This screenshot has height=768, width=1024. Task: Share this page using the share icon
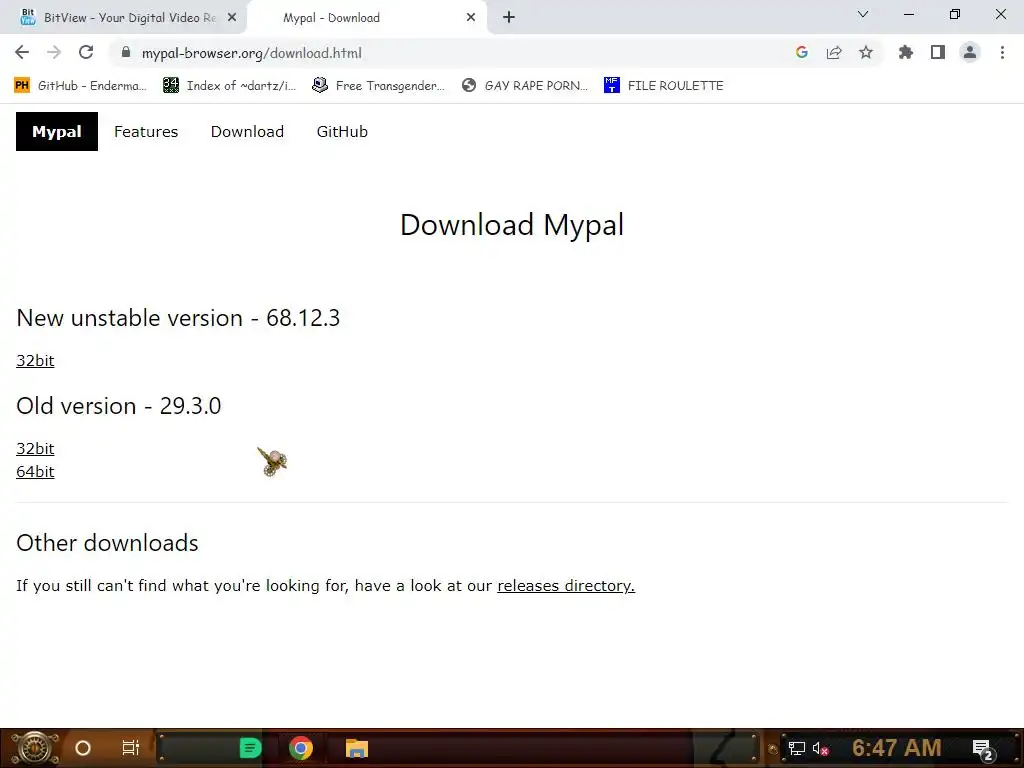[x=834, y=52]
